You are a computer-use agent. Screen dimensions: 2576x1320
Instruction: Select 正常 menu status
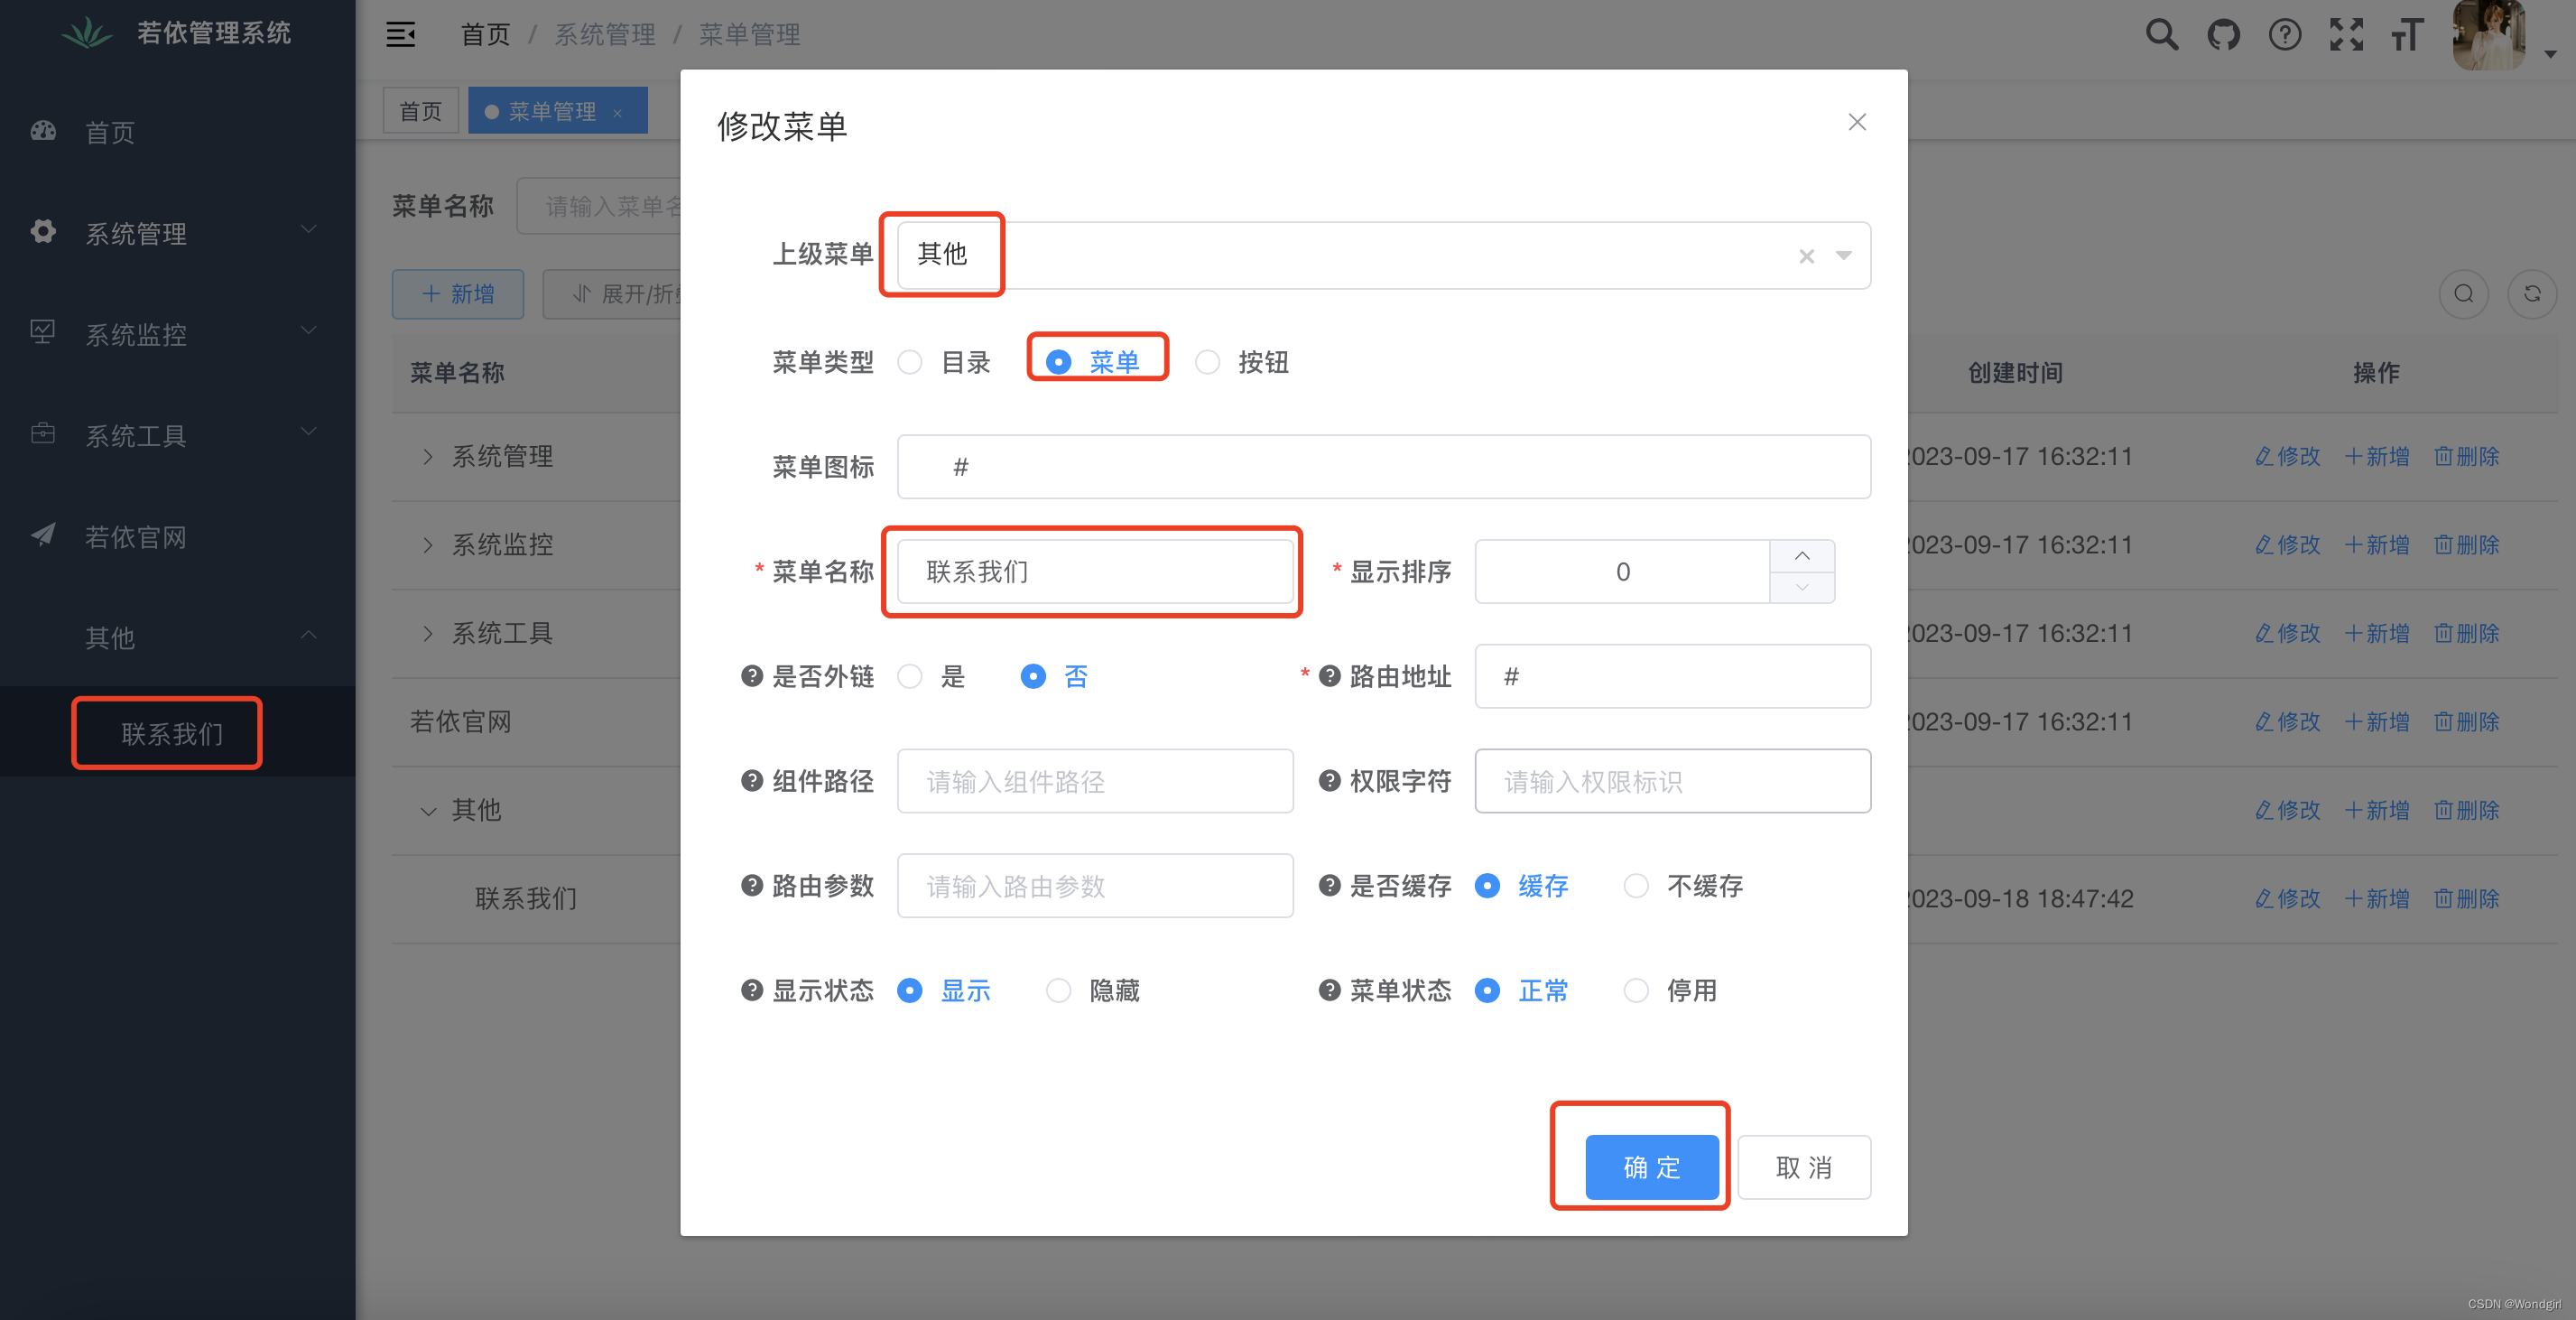click(x=1522, y=991)
